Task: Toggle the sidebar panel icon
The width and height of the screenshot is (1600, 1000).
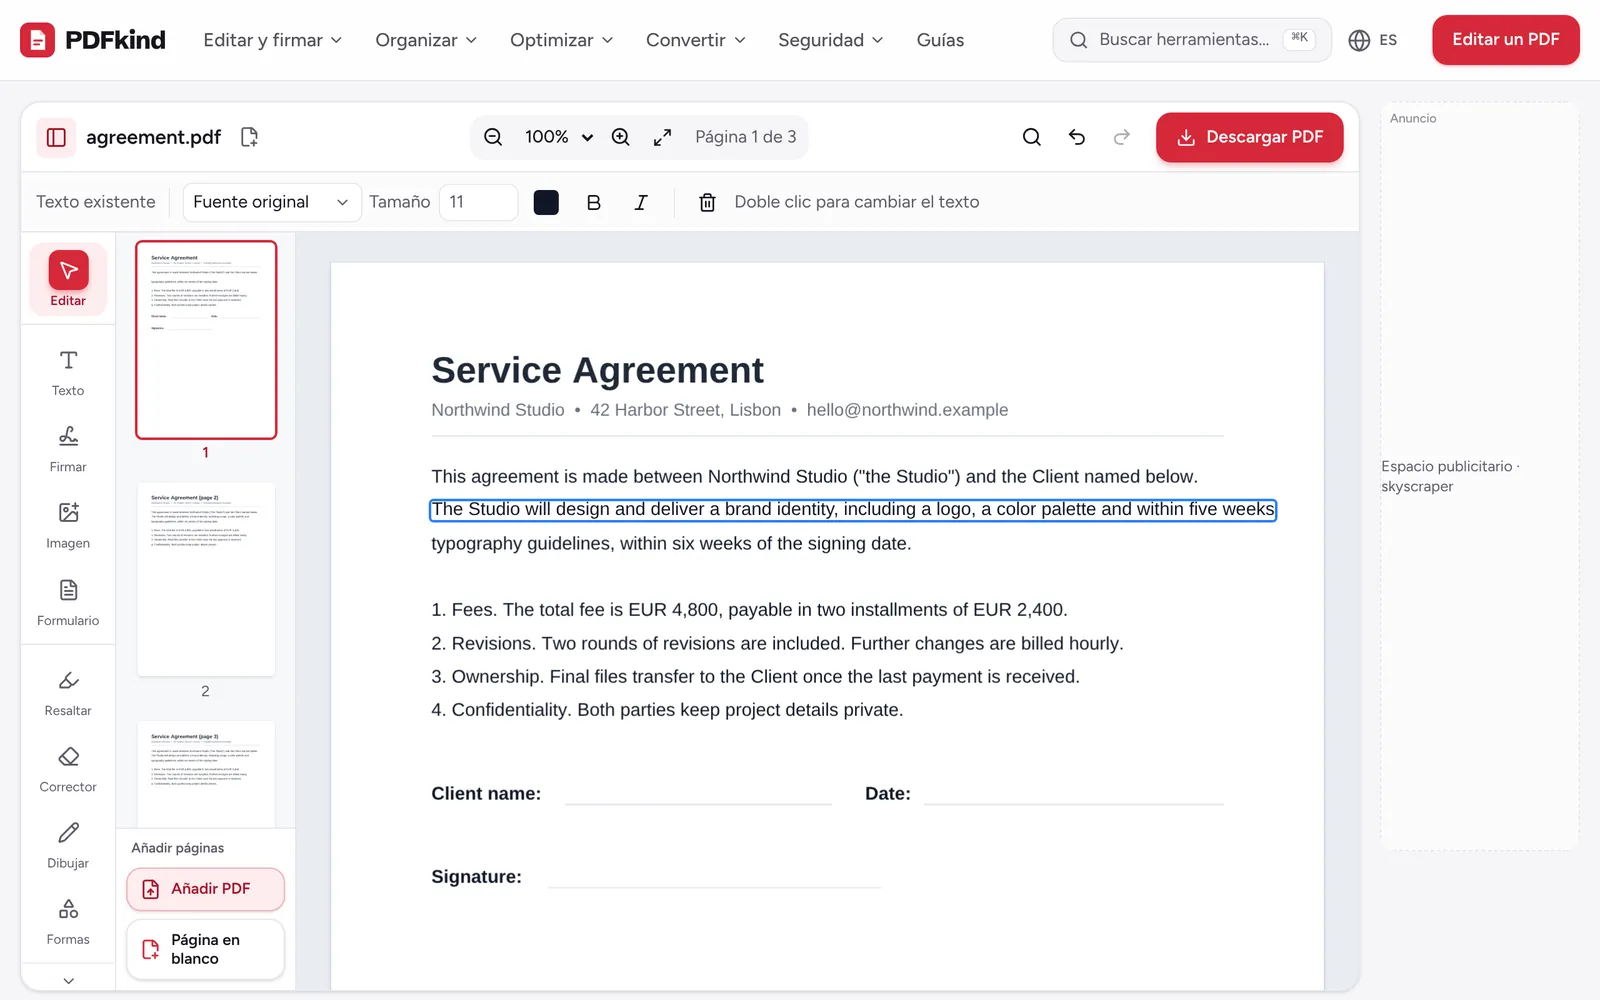Action: [x=56, y=137]
